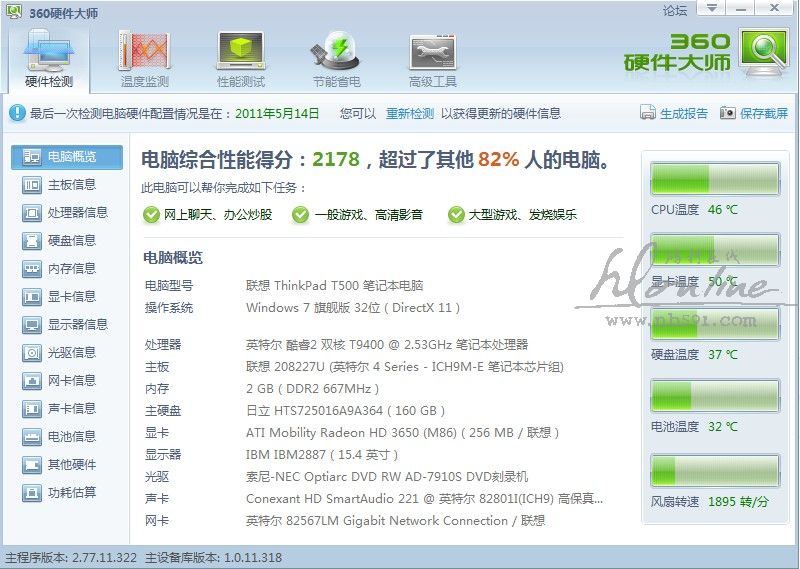The width and height of the screenshot is (800, 569).
Task: Click green check beside 一般游戏、高清影音
Action: pos(300,215)
